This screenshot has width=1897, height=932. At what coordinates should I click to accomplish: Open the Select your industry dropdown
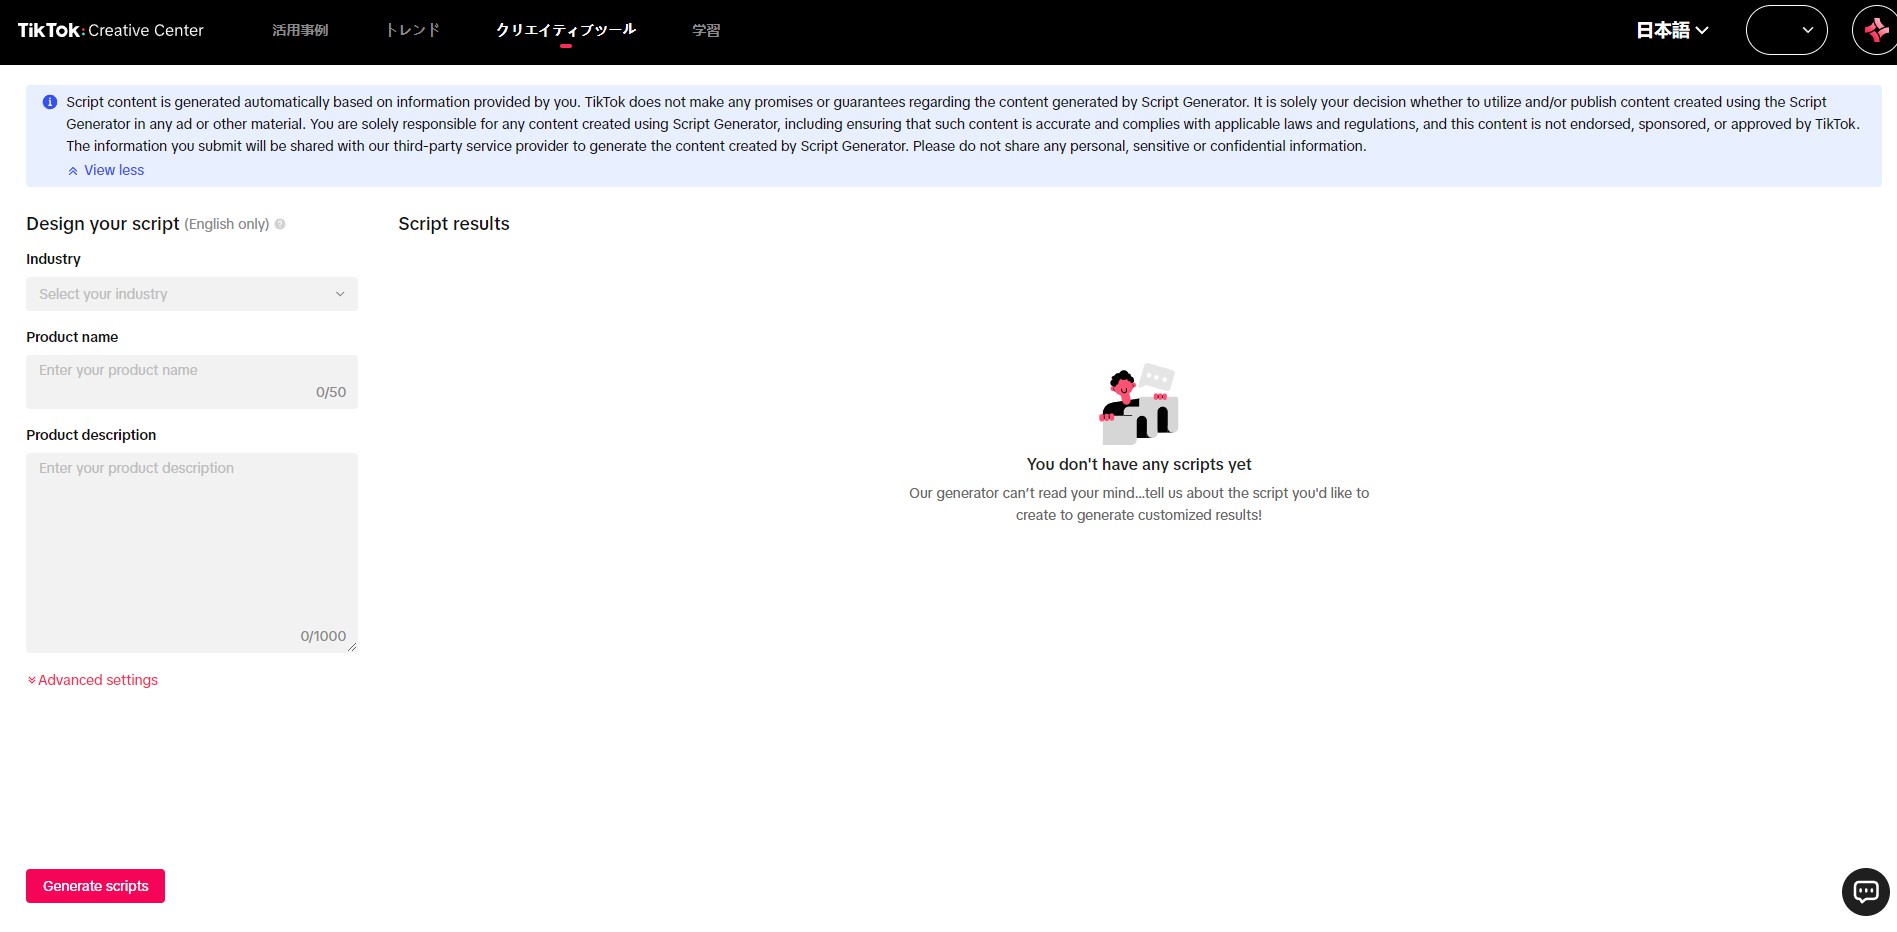(191, 294)
